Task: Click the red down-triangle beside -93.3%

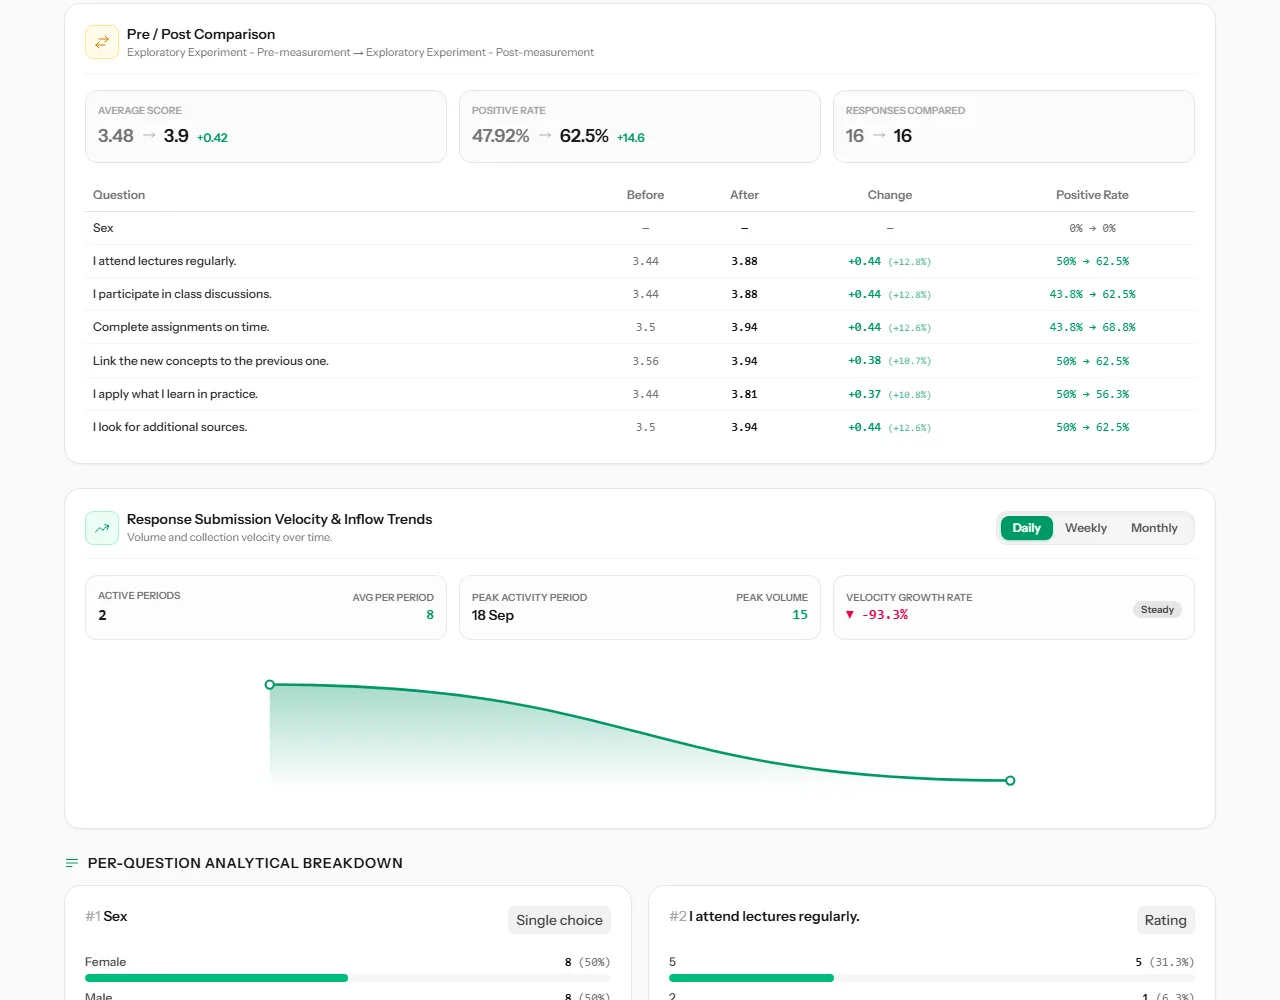Action: [x=850, y=615]
